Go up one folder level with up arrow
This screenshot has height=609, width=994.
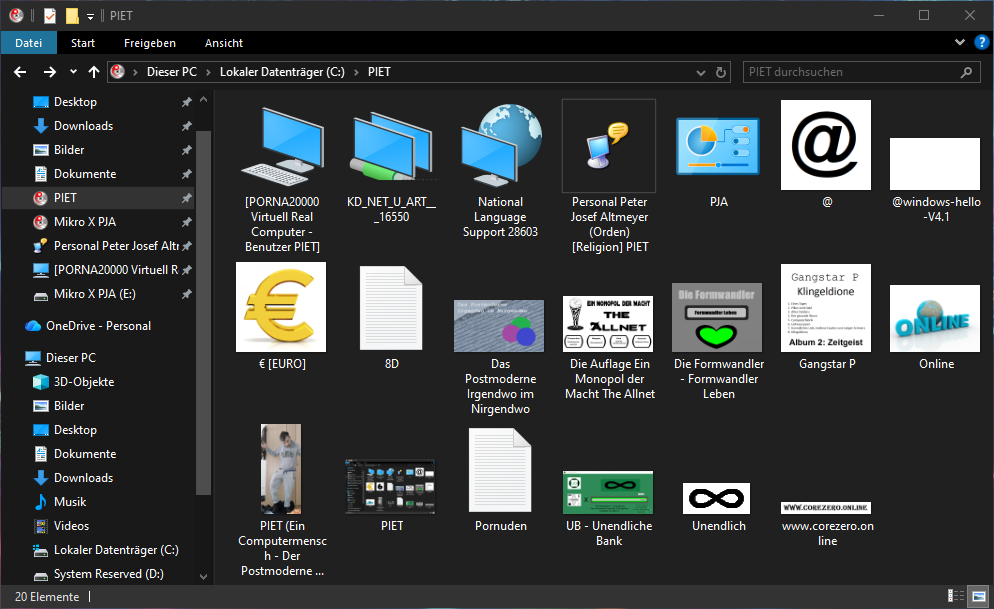click(94, 72)
